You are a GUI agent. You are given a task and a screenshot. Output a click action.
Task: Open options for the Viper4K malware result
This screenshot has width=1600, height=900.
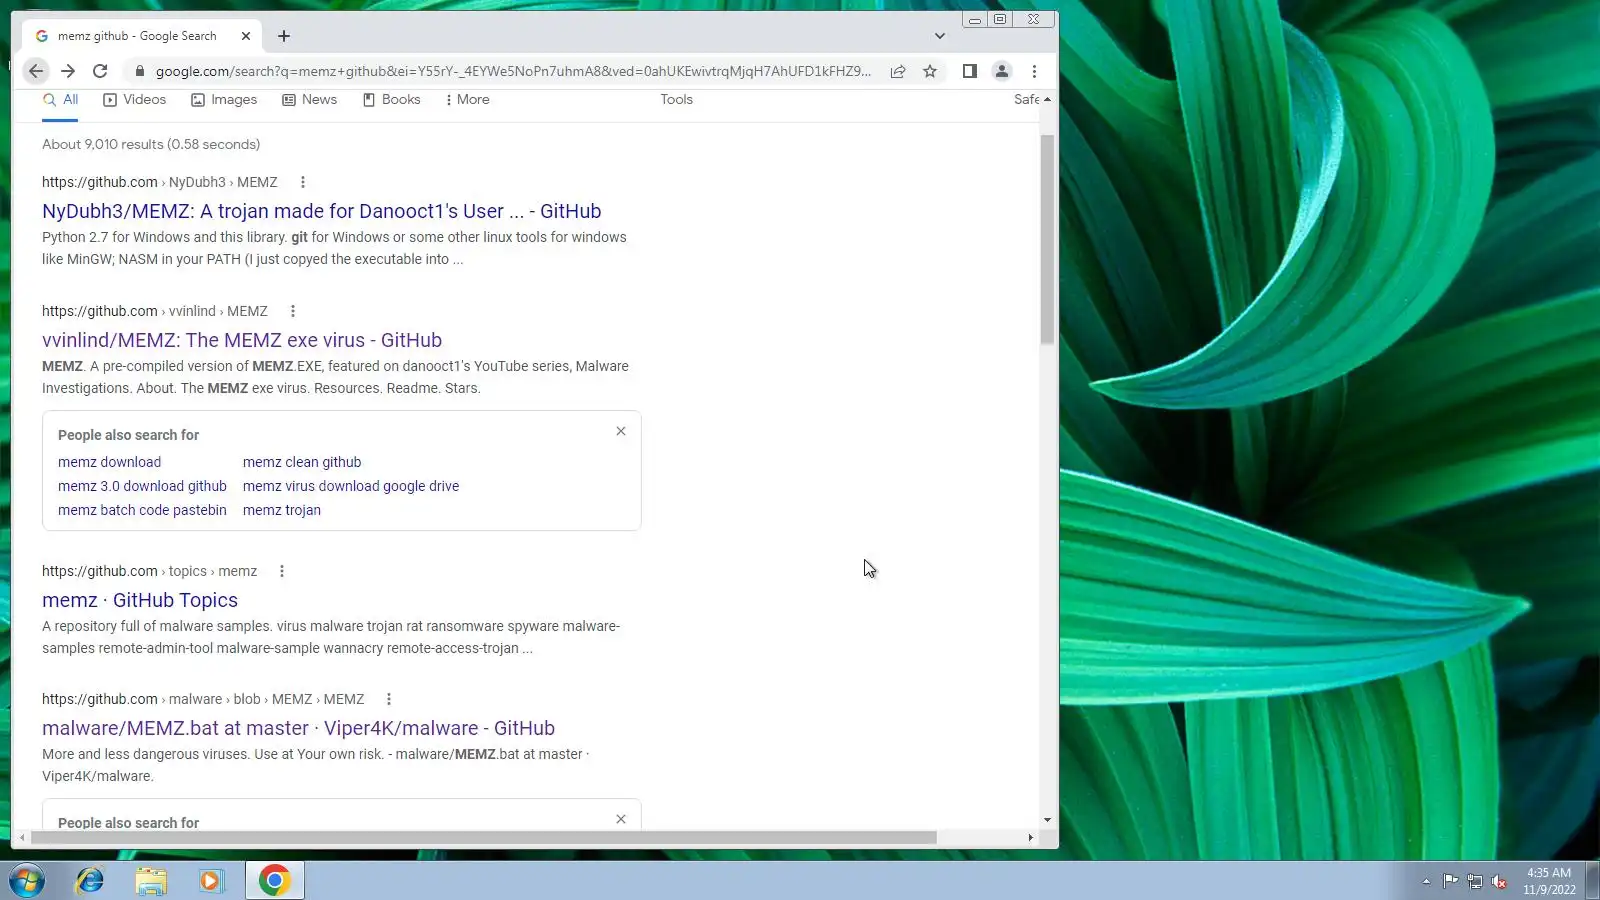389,699
